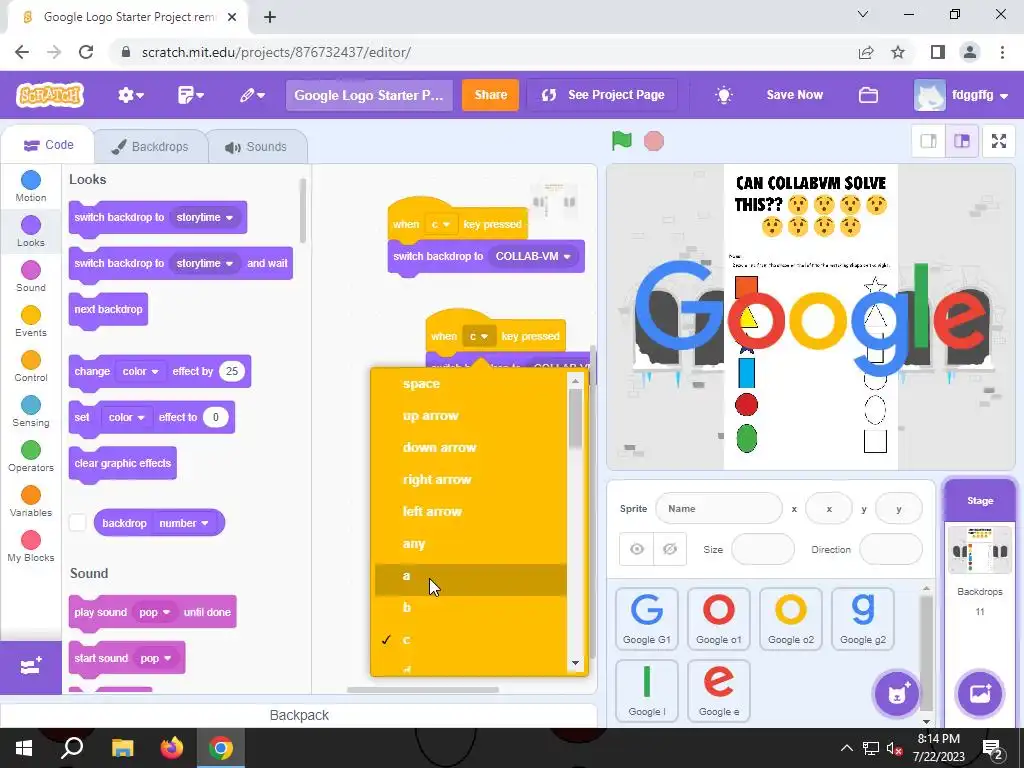Enter full screen stage mode
The image size is (1024, 768).
pos(999,141)
